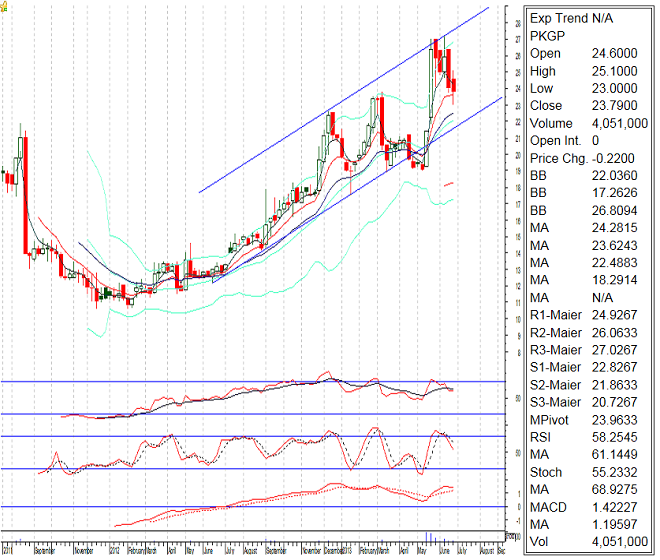Click the latest red candlestick at chart peak
660x560 pixels.
(454, 86)
